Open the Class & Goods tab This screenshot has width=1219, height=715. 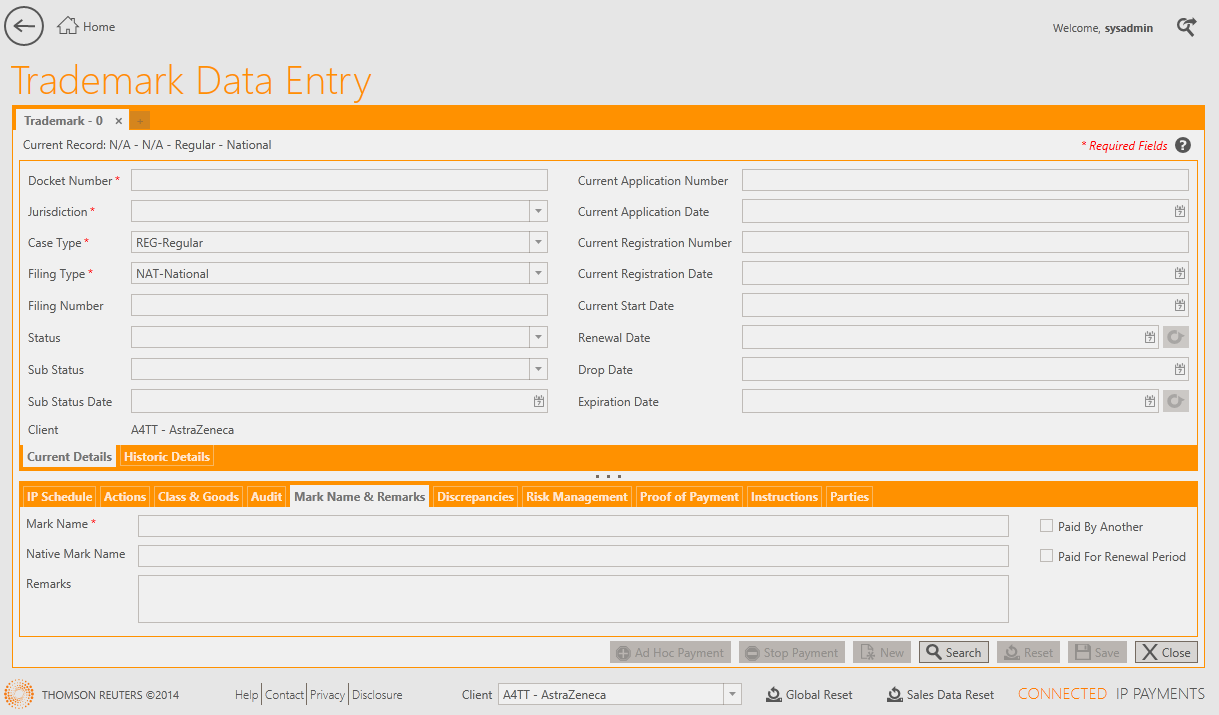coord(198,497)
